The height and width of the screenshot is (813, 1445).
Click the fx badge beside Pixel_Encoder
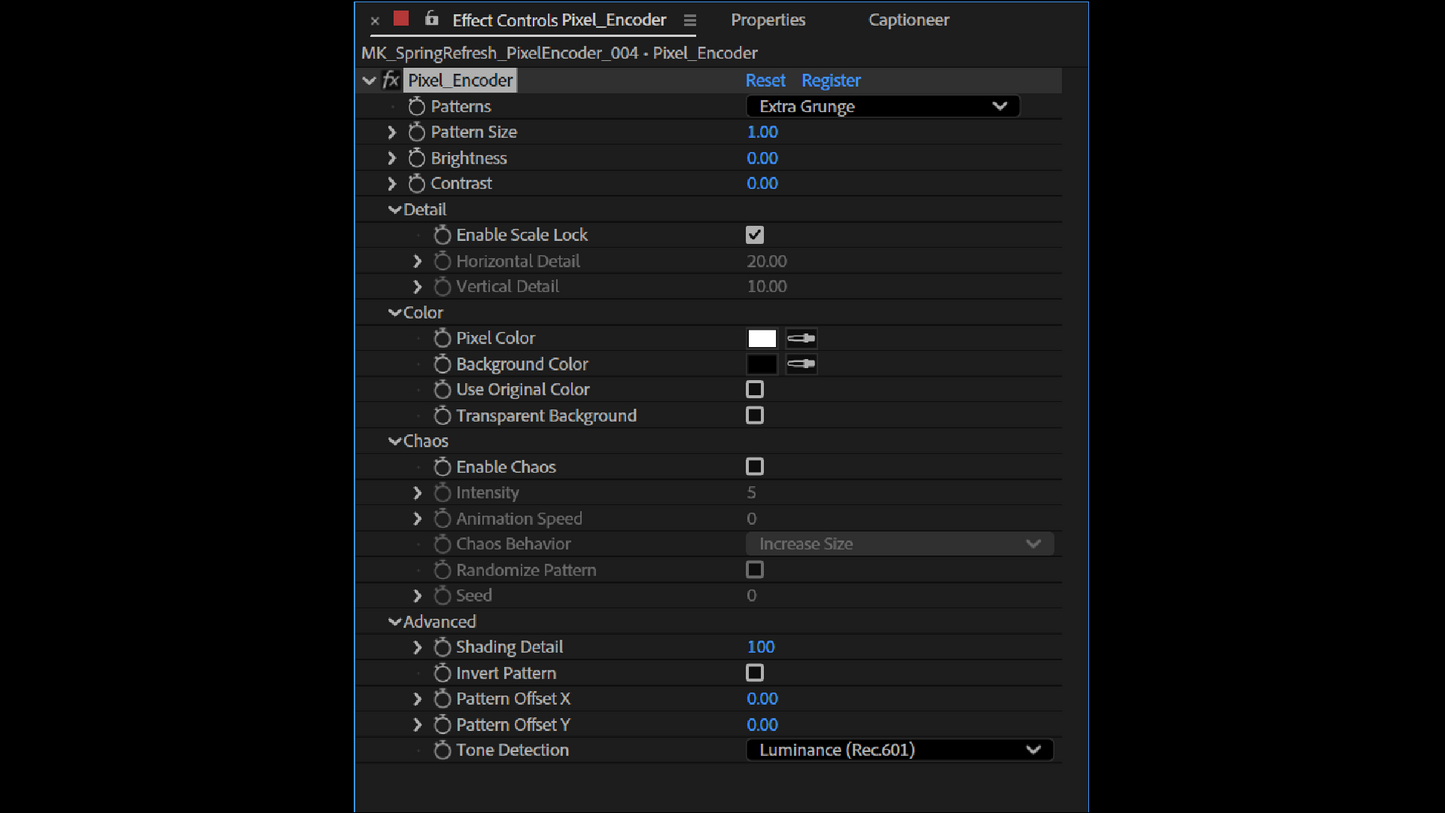pos(391,79)
